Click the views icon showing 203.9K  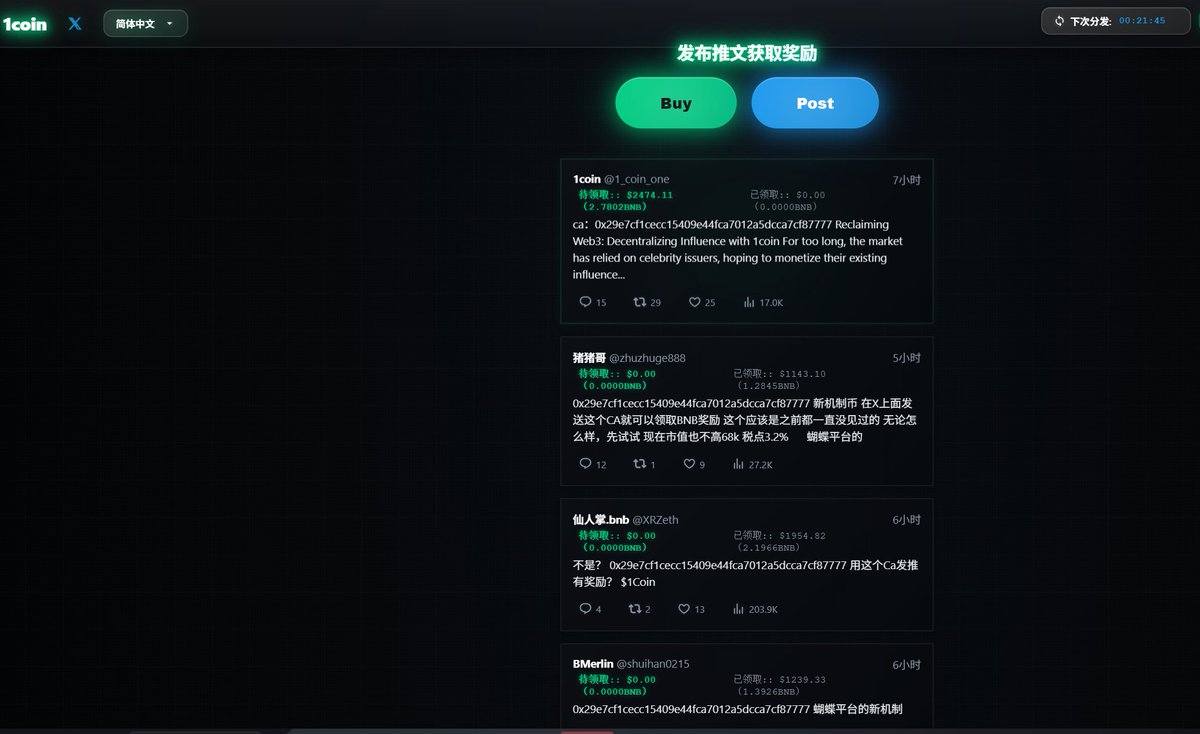point(738,609)
